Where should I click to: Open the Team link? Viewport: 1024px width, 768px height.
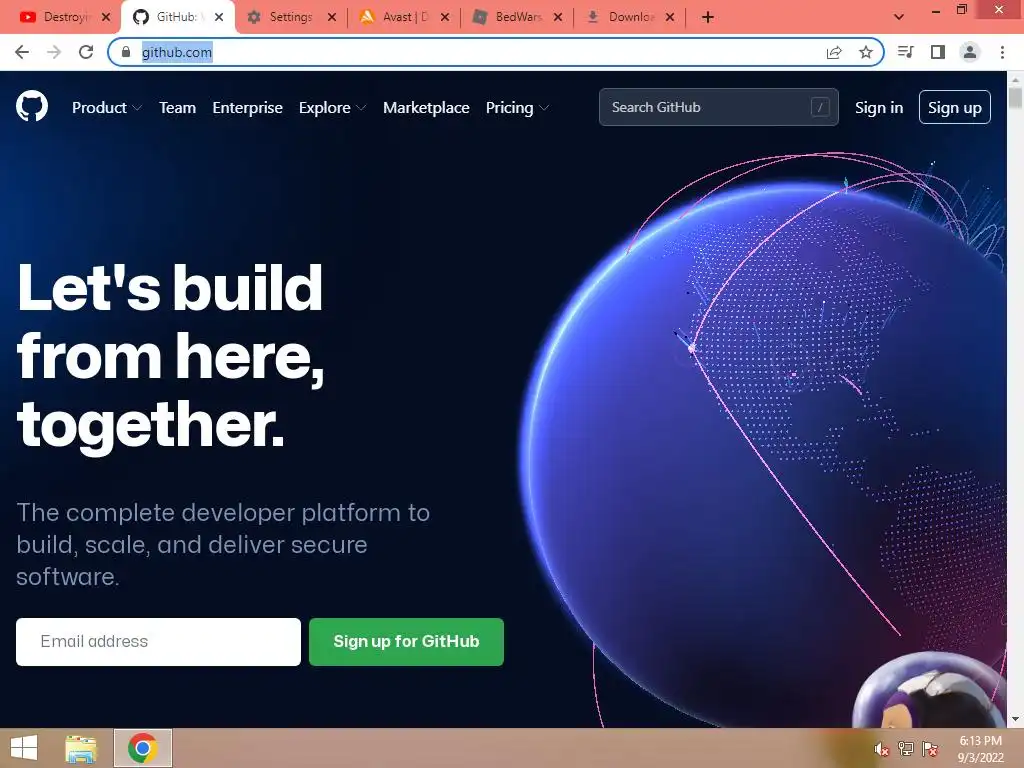pyautogui.click(x=178, y=108)
